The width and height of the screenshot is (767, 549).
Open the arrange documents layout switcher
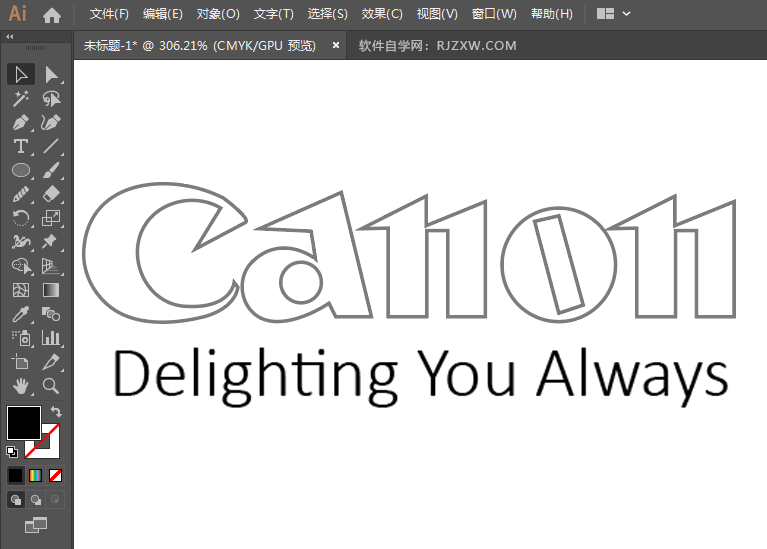[x=605, y=14]
